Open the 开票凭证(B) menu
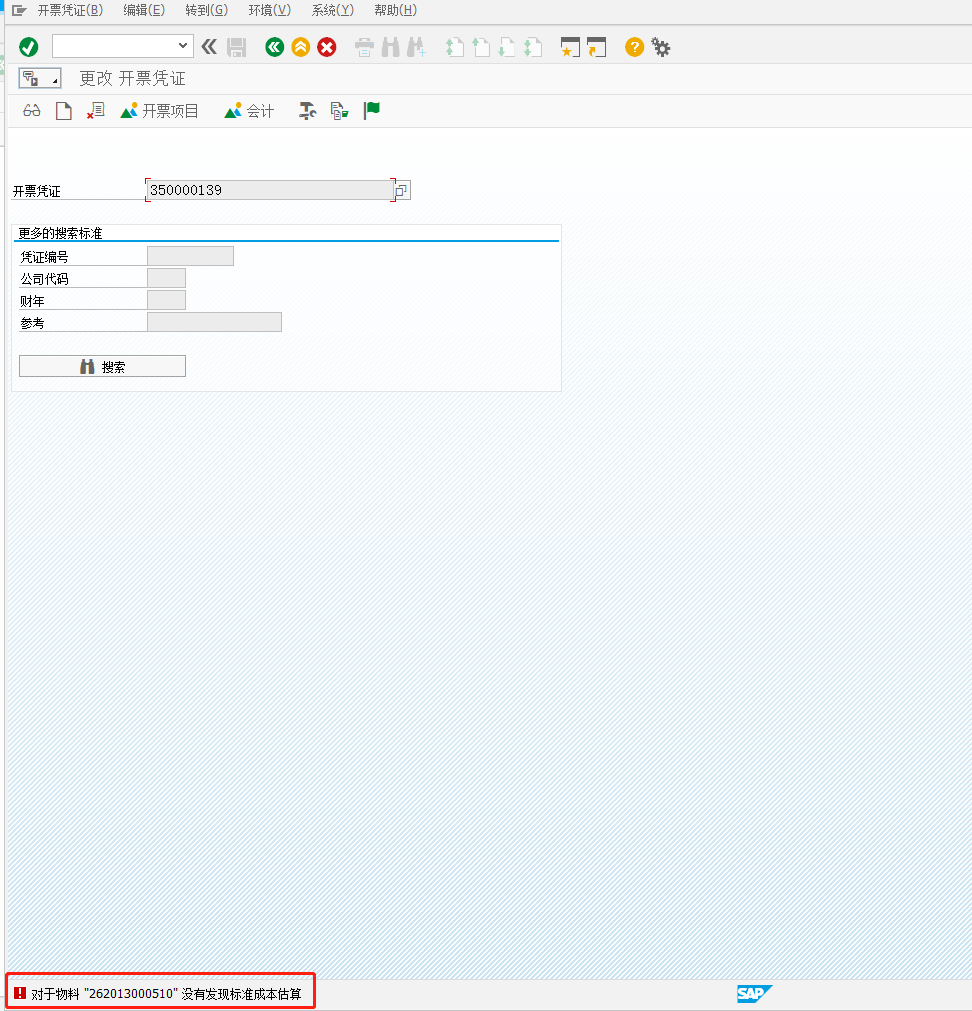The width and height of the screenshot is (972, 1011). pyautogui.click(x=70, y=10)
